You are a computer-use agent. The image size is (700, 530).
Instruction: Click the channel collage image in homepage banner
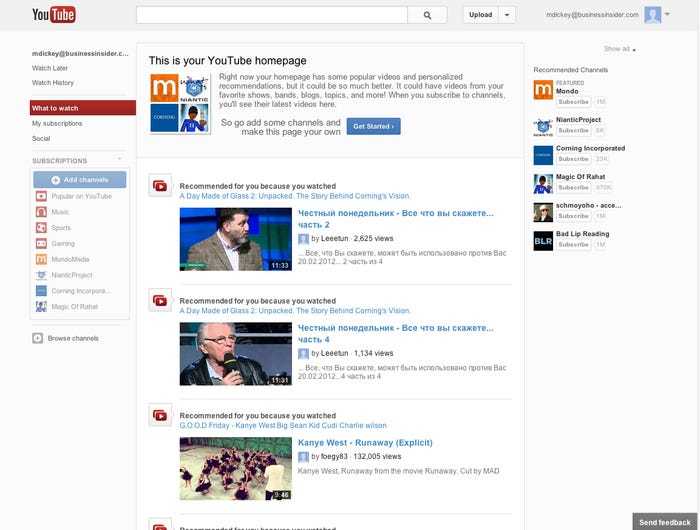[x=180, y=103]
